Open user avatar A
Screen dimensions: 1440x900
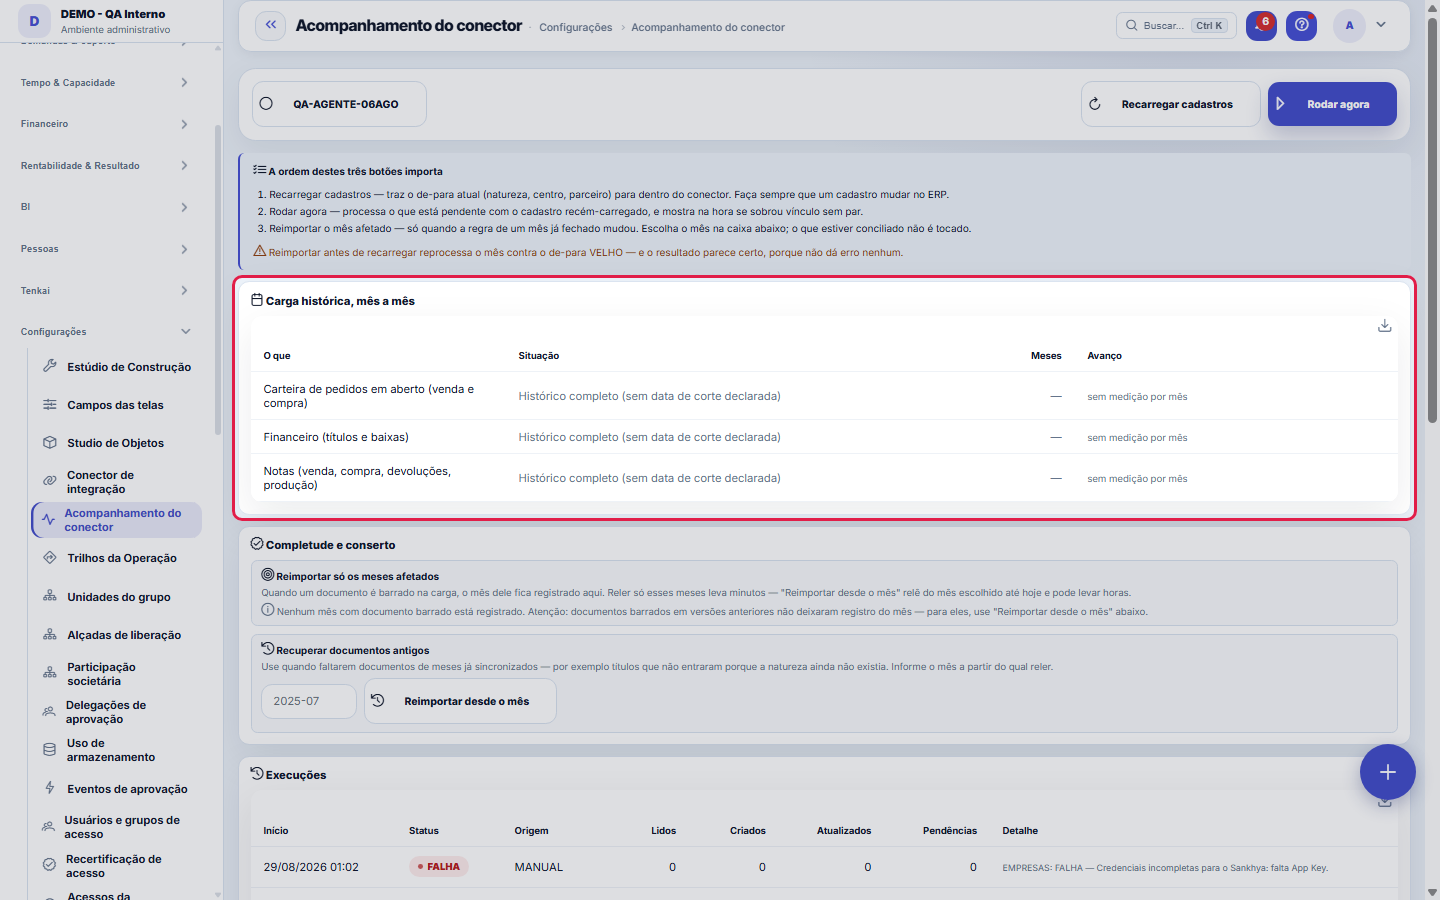(1349, 26)
